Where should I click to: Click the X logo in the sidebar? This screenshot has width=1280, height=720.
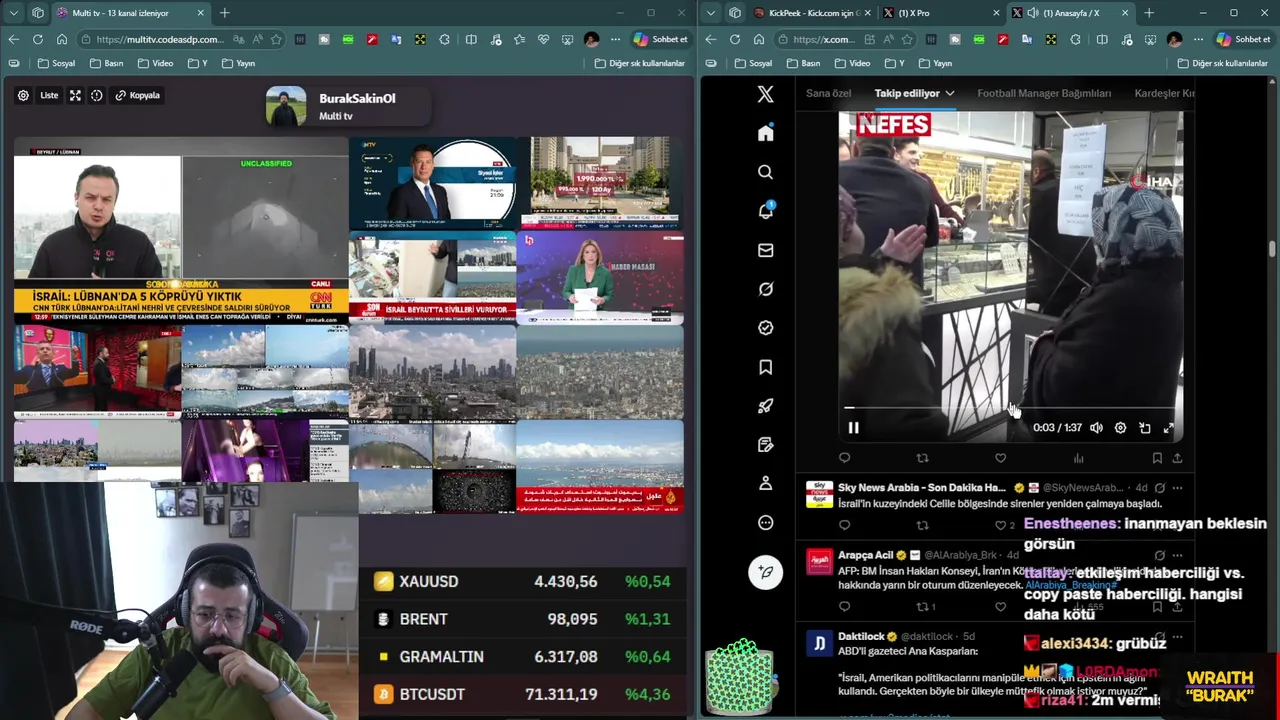(x=765, y=94)
